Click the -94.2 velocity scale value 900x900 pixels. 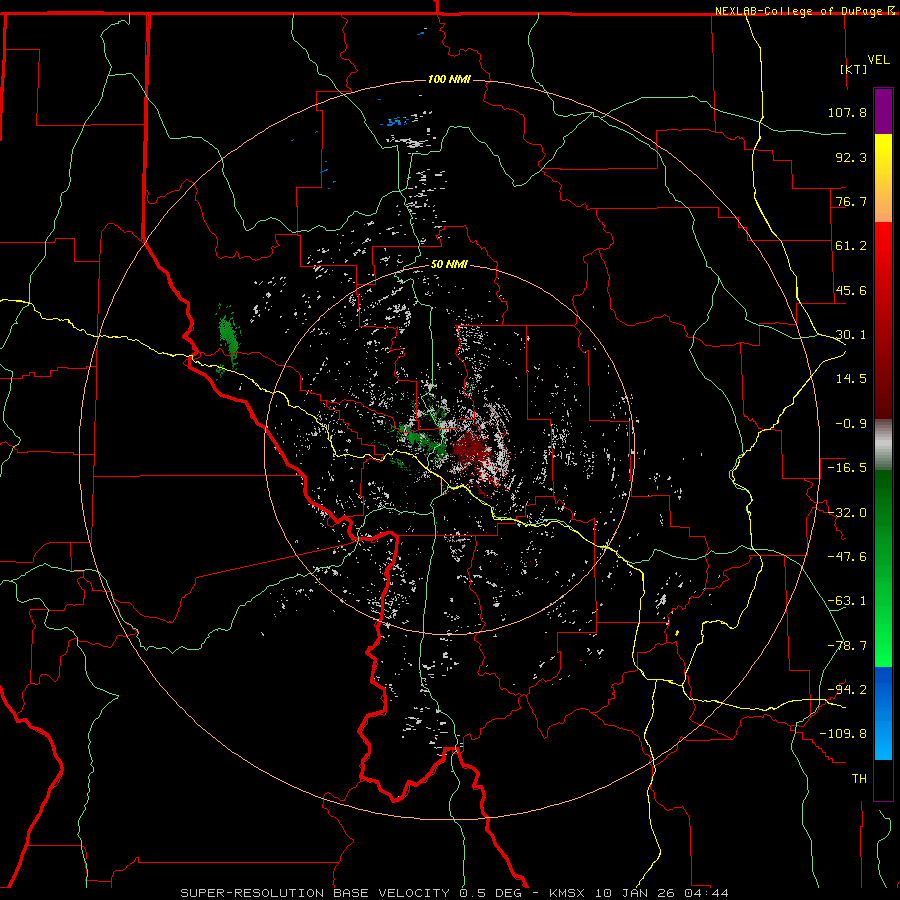pos(847,690)
